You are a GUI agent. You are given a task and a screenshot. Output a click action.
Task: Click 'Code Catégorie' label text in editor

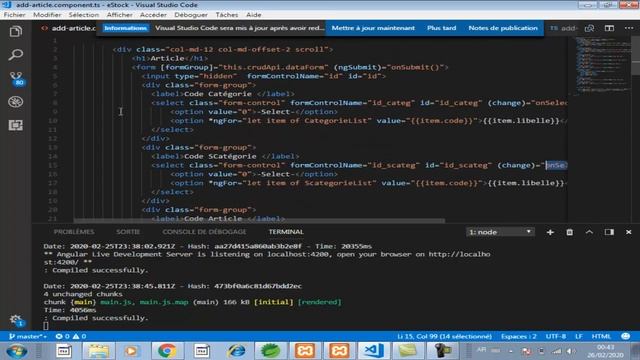click(x=218, y=94)
